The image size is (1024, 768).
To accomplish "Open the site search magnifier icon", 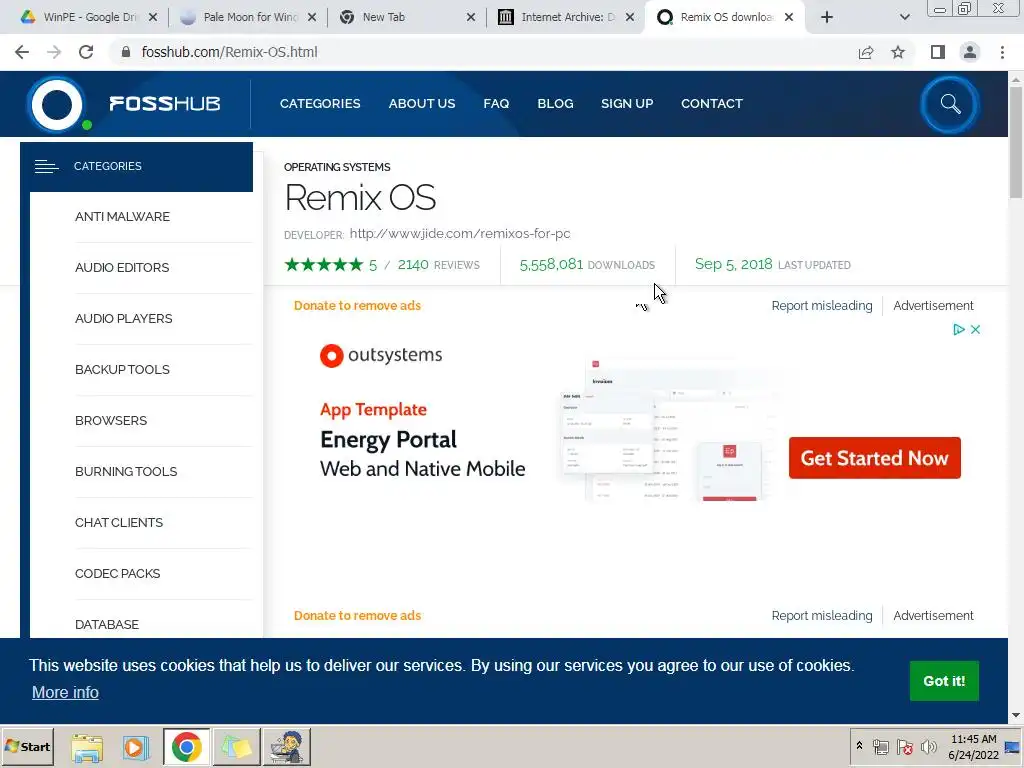I will pyautogui.click(x=950, y=104).
